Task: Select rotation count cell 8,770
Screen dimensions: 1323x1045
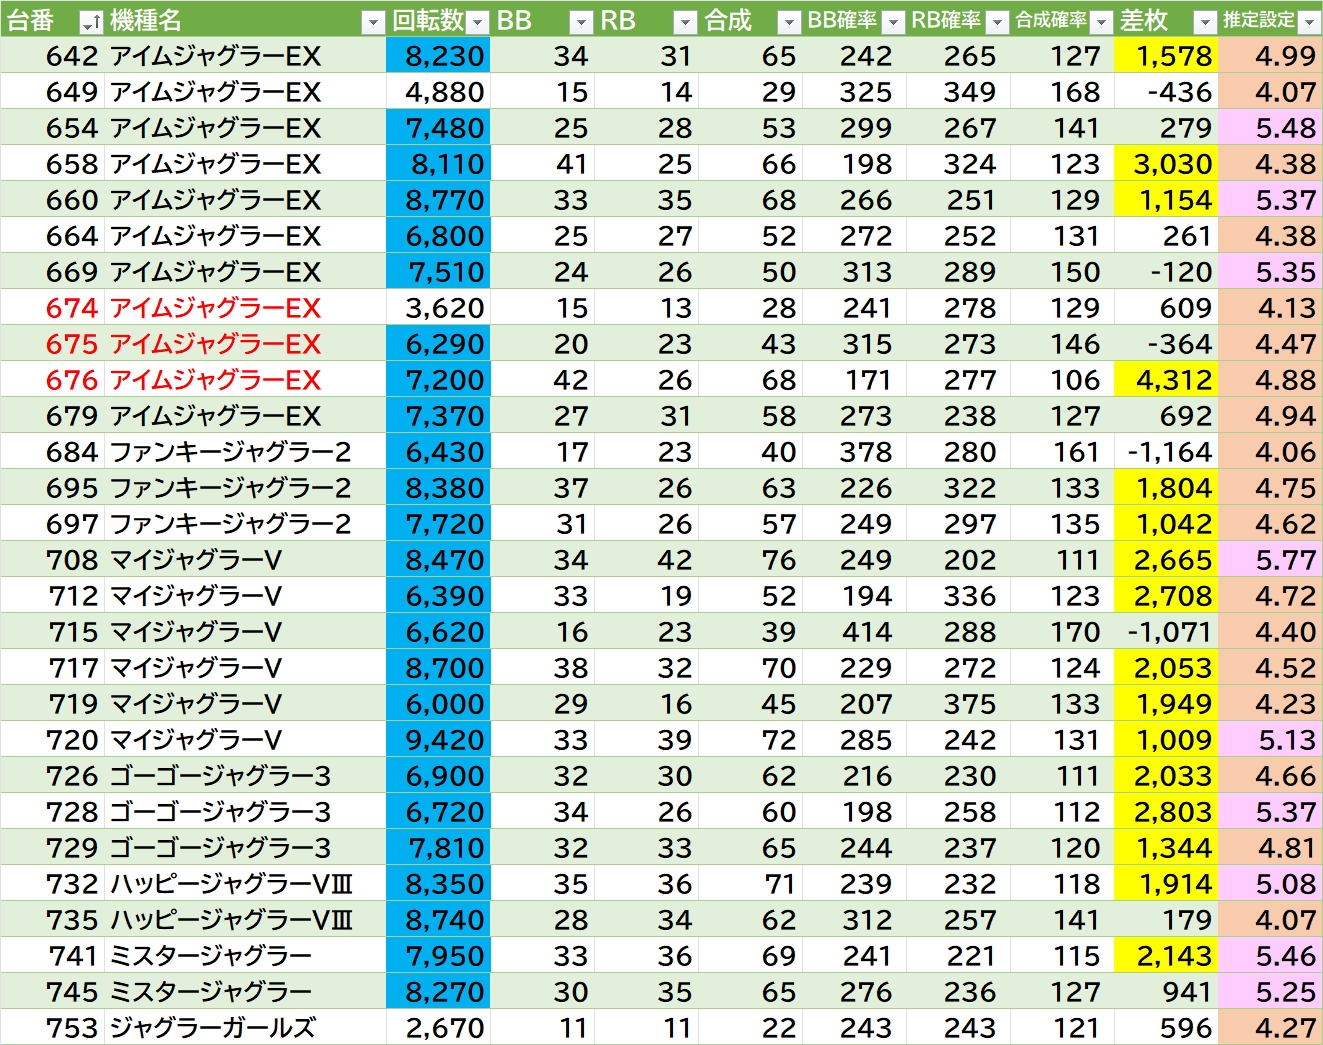Action: [438, 200]
